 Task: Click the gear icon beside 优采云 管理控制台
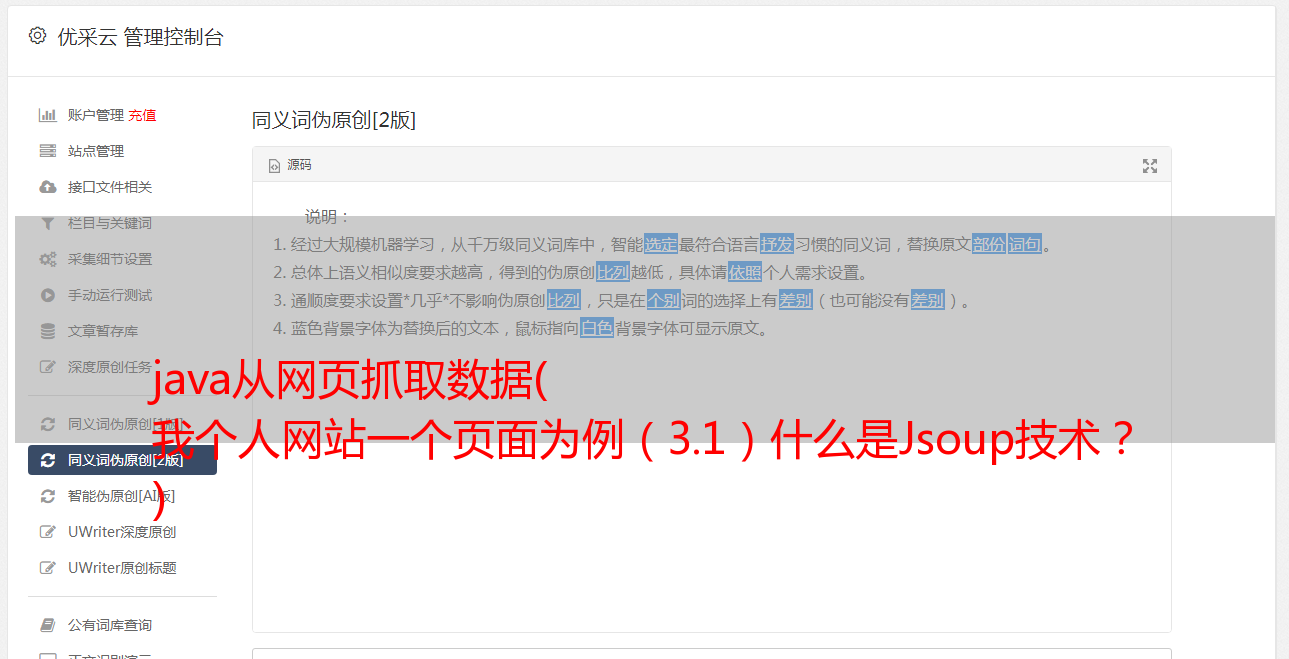click(37, 36)
